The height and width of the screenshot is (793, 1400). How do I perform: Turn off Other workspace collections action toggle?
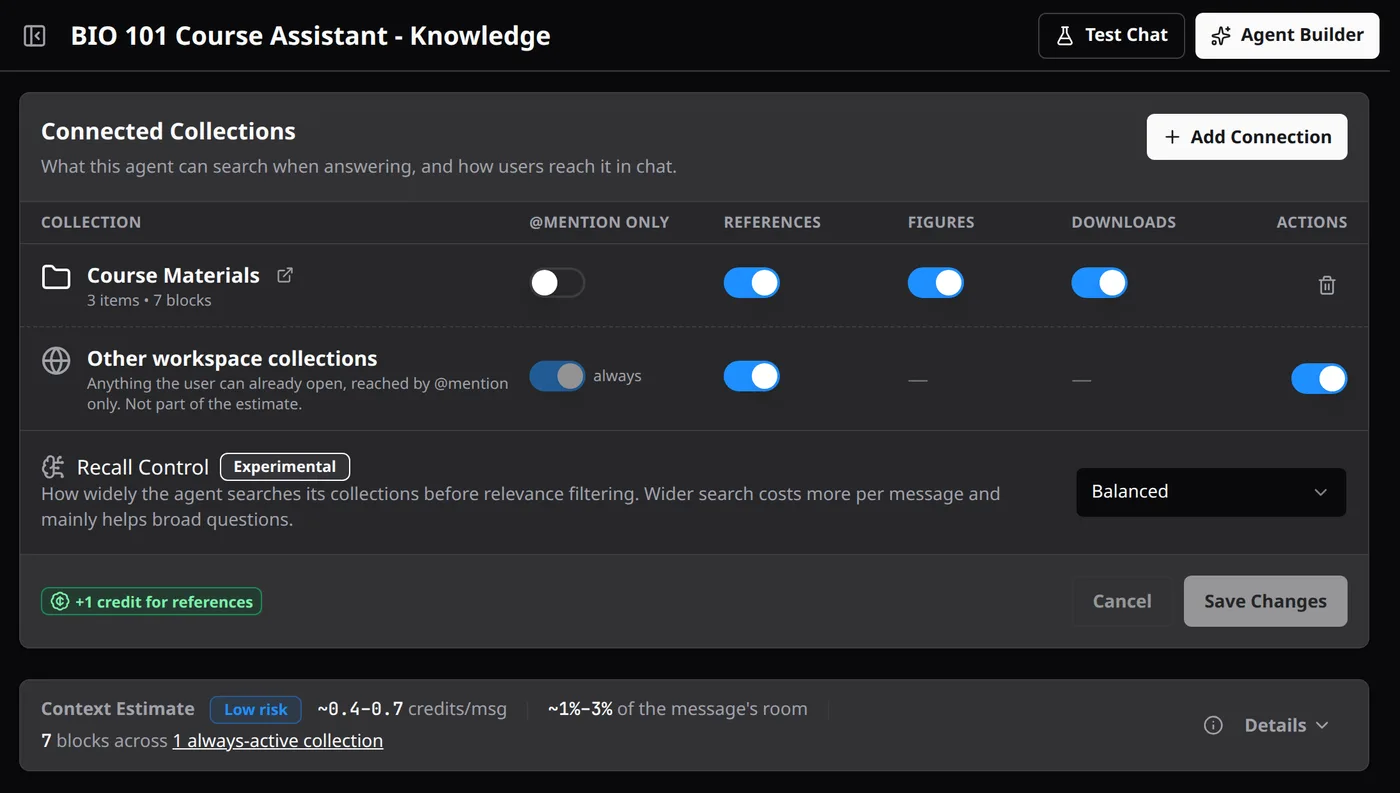[x=1319, y=378]
